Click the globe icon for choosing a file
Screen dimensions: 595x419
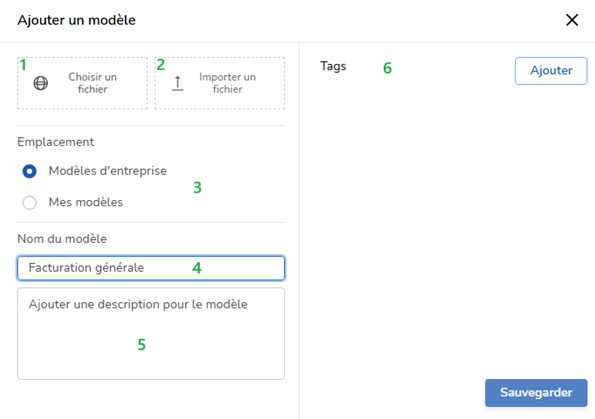pyautogui.click(x=41, y=83)
